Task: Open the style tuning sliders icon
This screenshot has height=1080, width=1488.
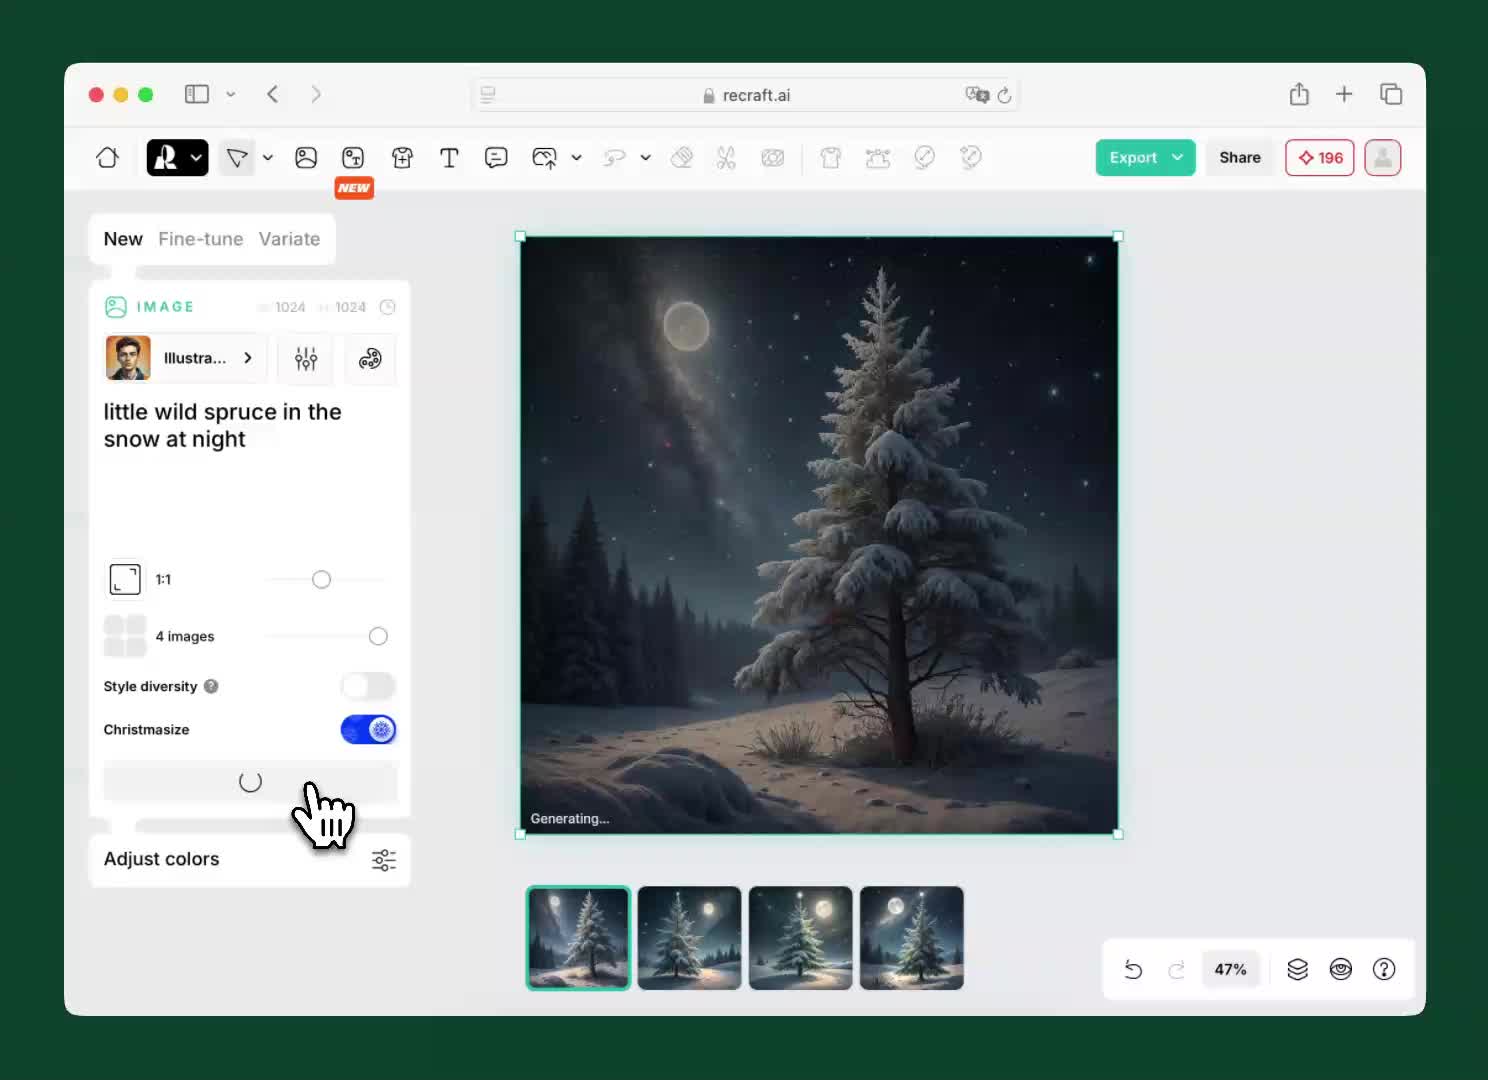Action: pyautogui.click(x=306, y=358)
